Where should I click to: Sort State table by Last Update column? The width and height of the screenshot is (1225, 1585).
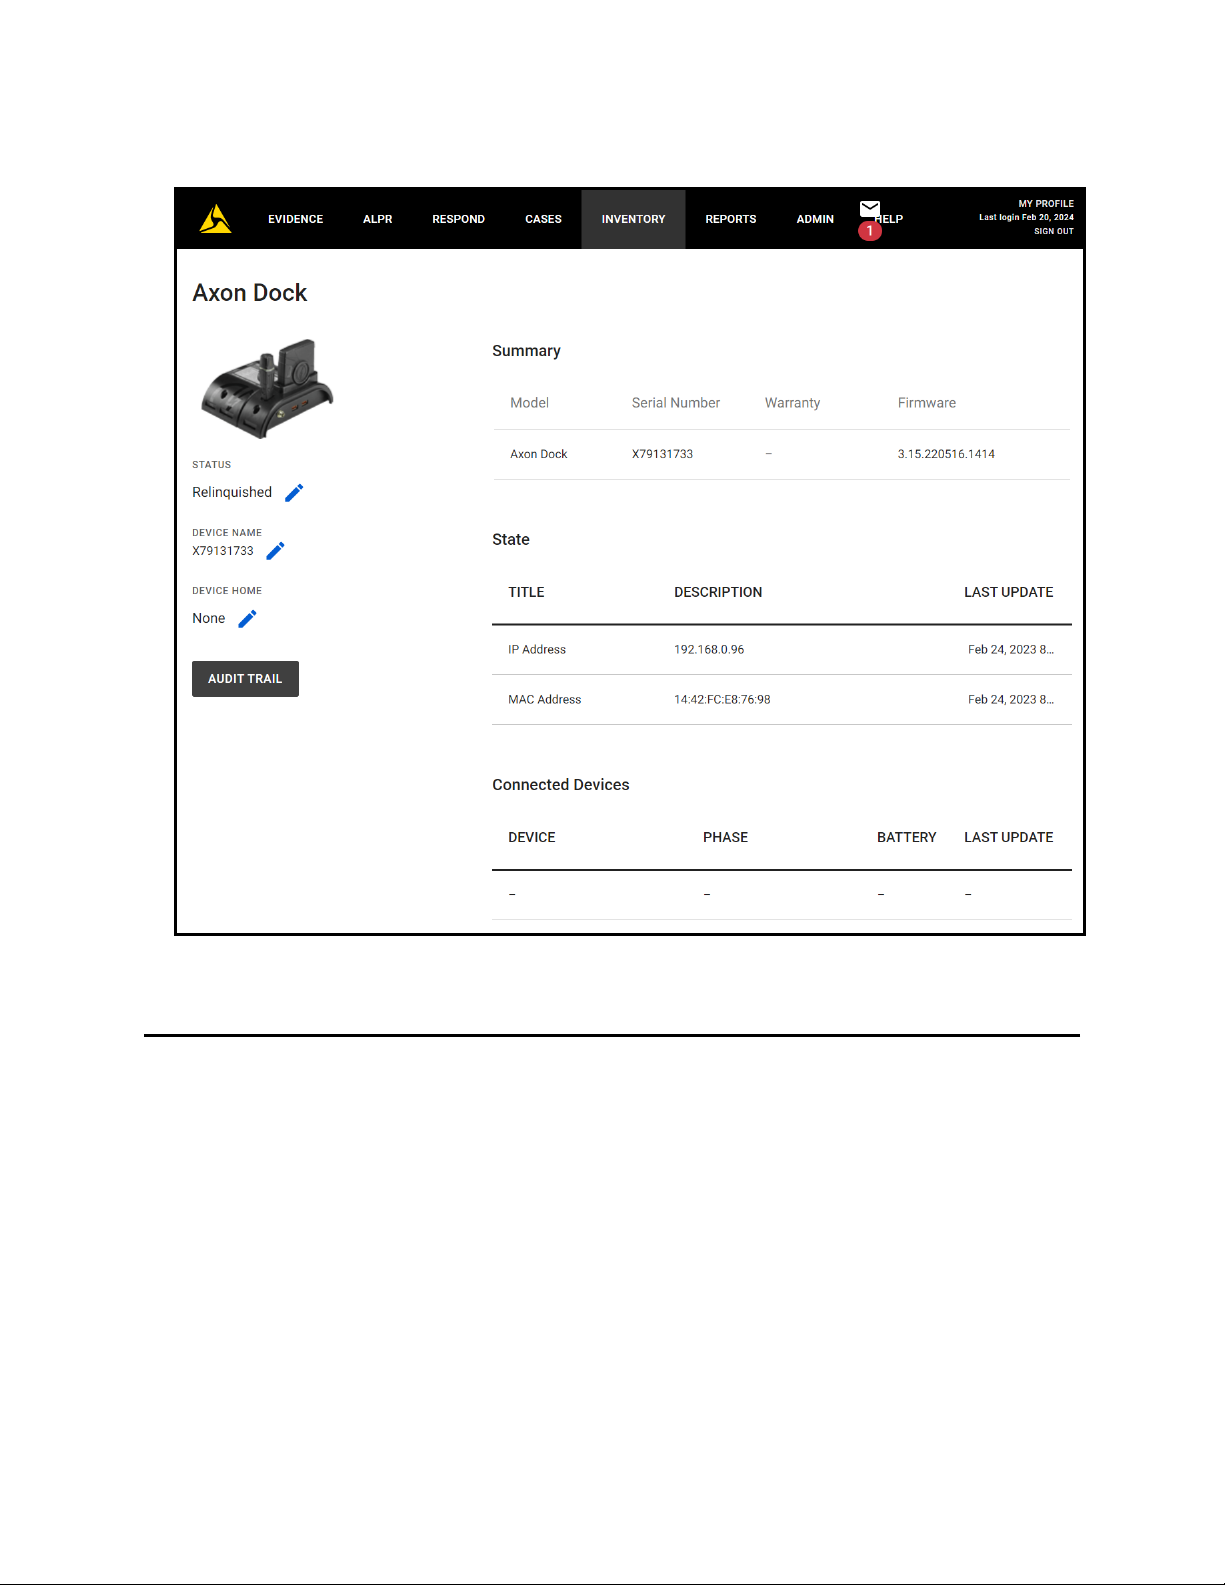[1008, 592]
